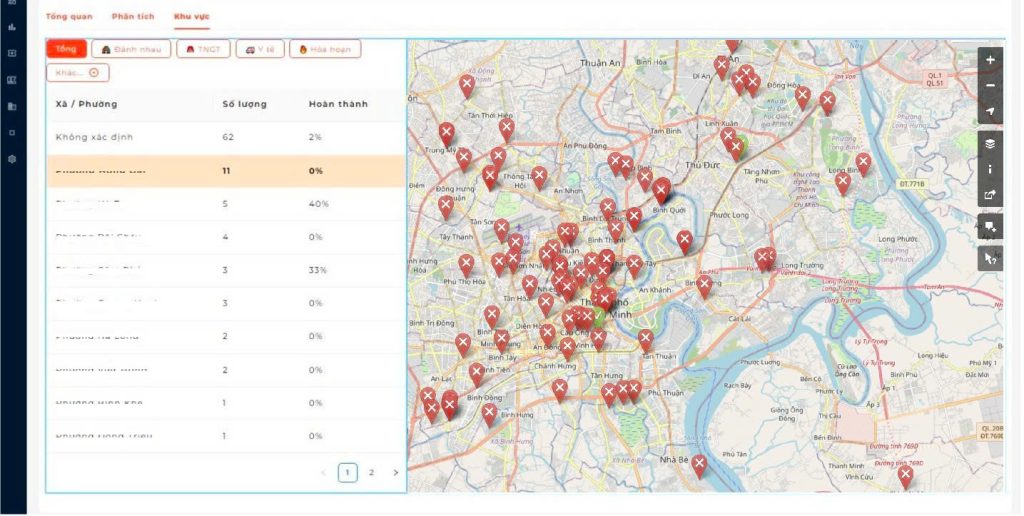Show map info using the i button

point(990,169)
